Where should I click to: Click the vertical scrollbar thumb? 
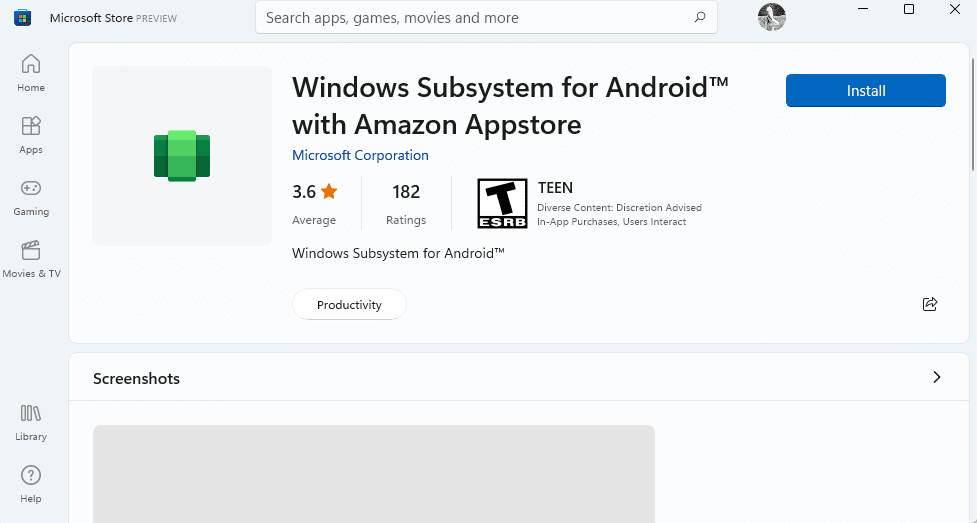click(x=973, y=114)
